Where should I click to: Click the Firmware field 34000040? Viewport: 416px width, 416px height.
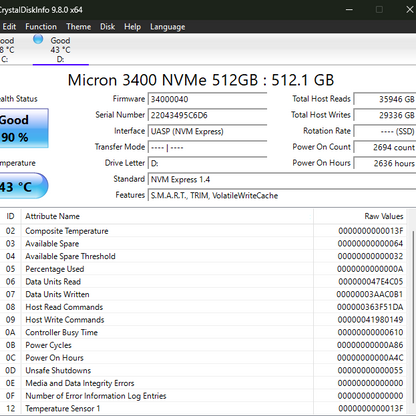coord(207,99)
